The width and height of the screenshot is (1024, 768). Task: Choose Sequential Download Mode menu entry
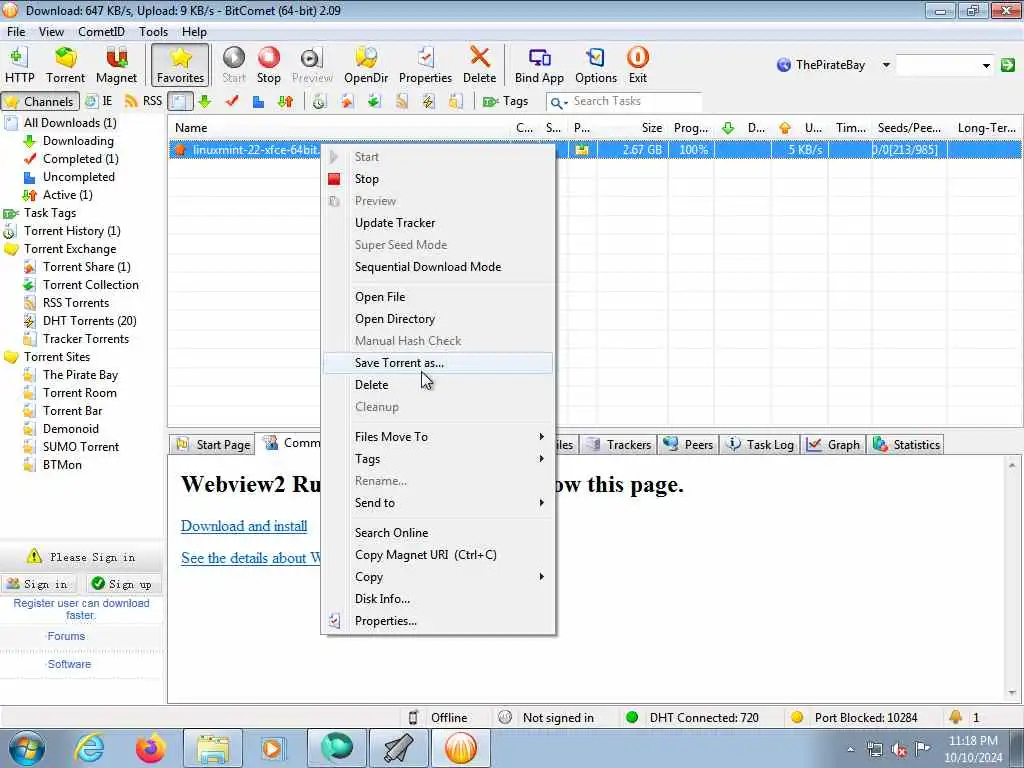(x=438, y=266)
